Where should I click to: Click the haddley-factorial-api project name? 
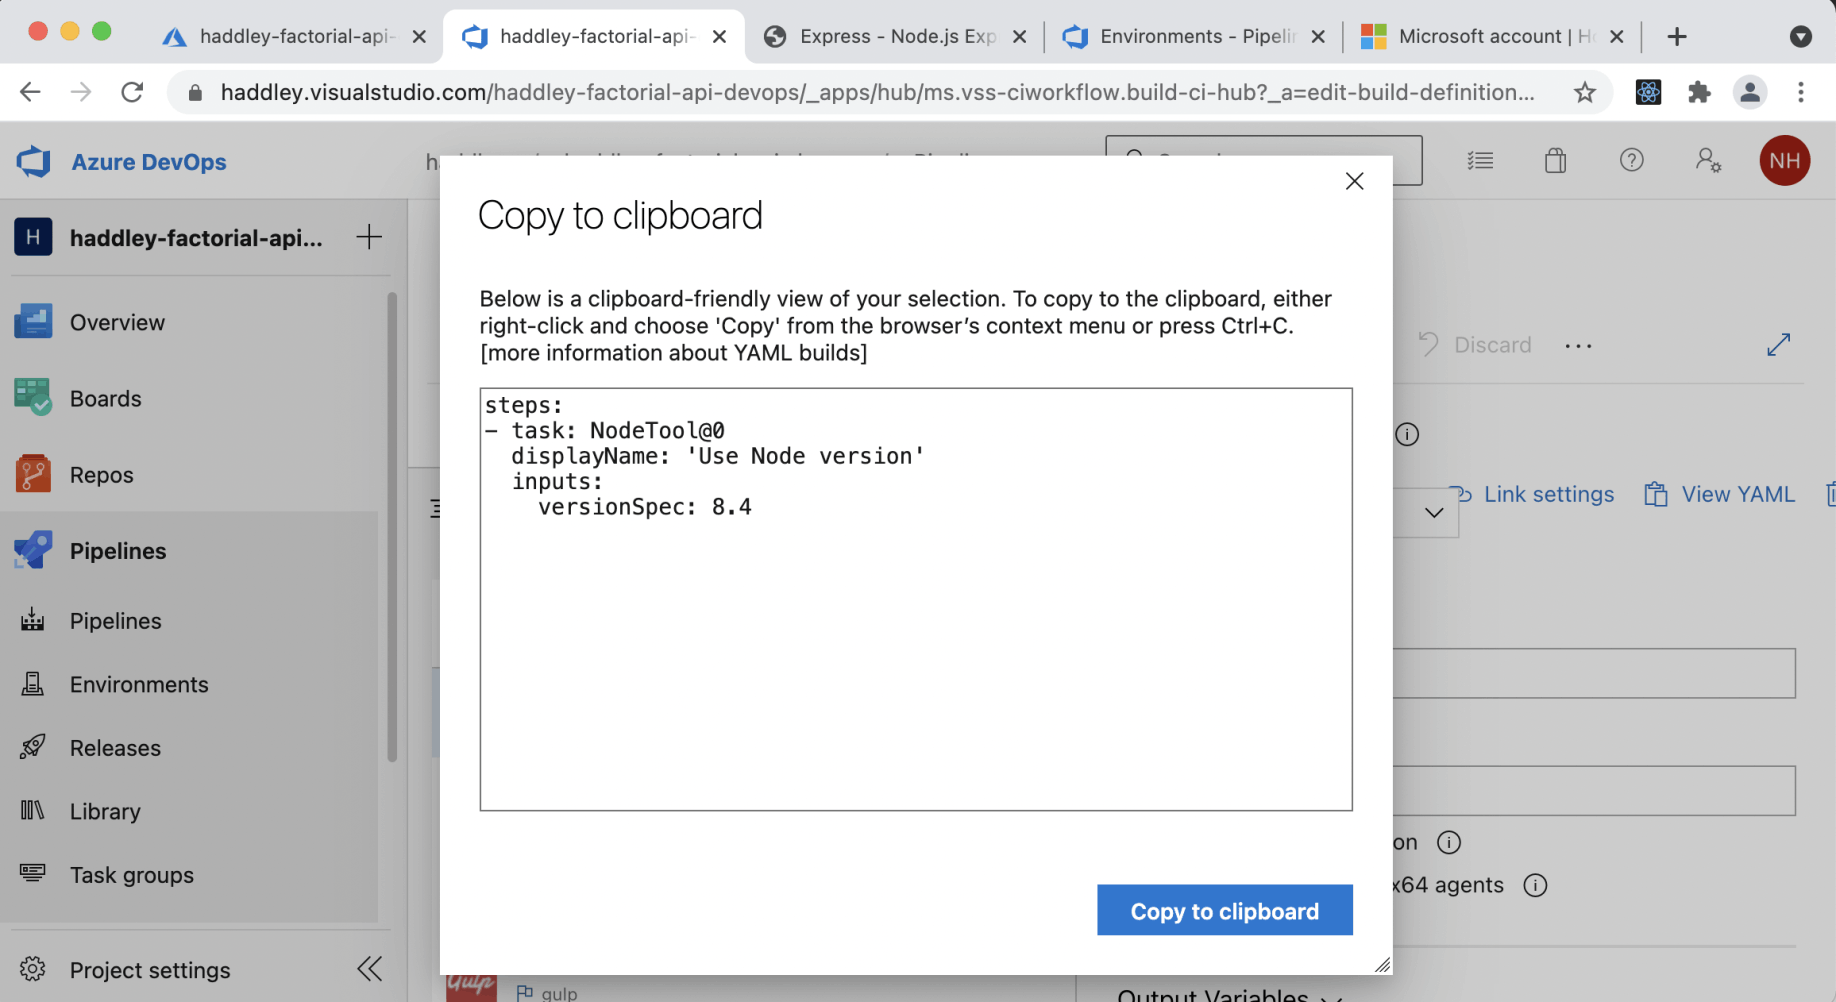pyautogui.click(x=196, y=237)
